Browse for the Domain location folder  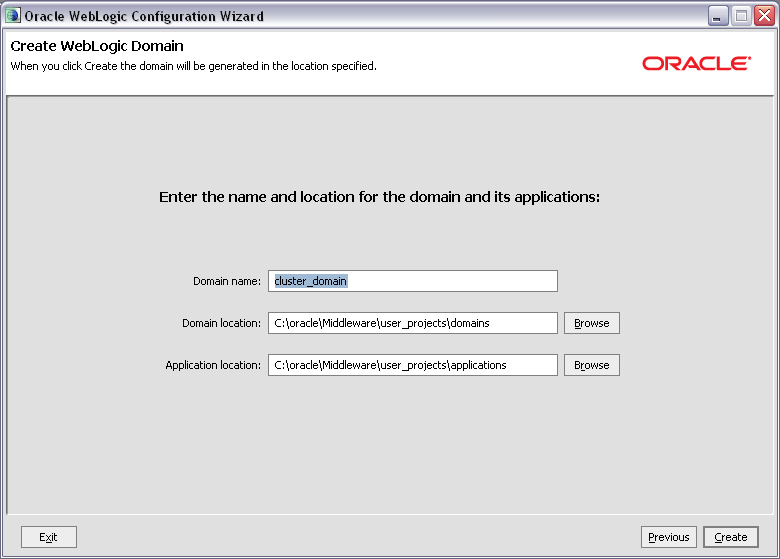pyautogui.click(x=591, y=323)
